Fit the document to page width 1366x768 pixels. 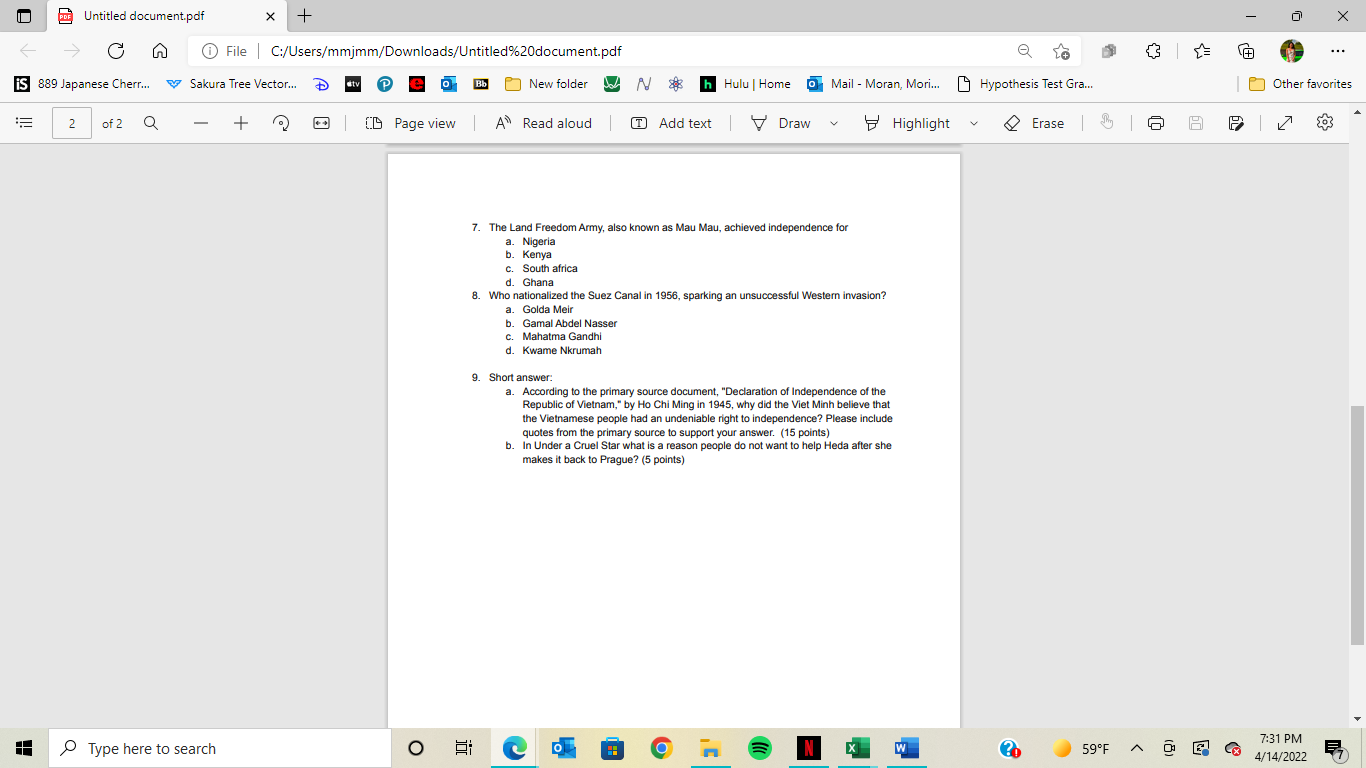[320, 122]
